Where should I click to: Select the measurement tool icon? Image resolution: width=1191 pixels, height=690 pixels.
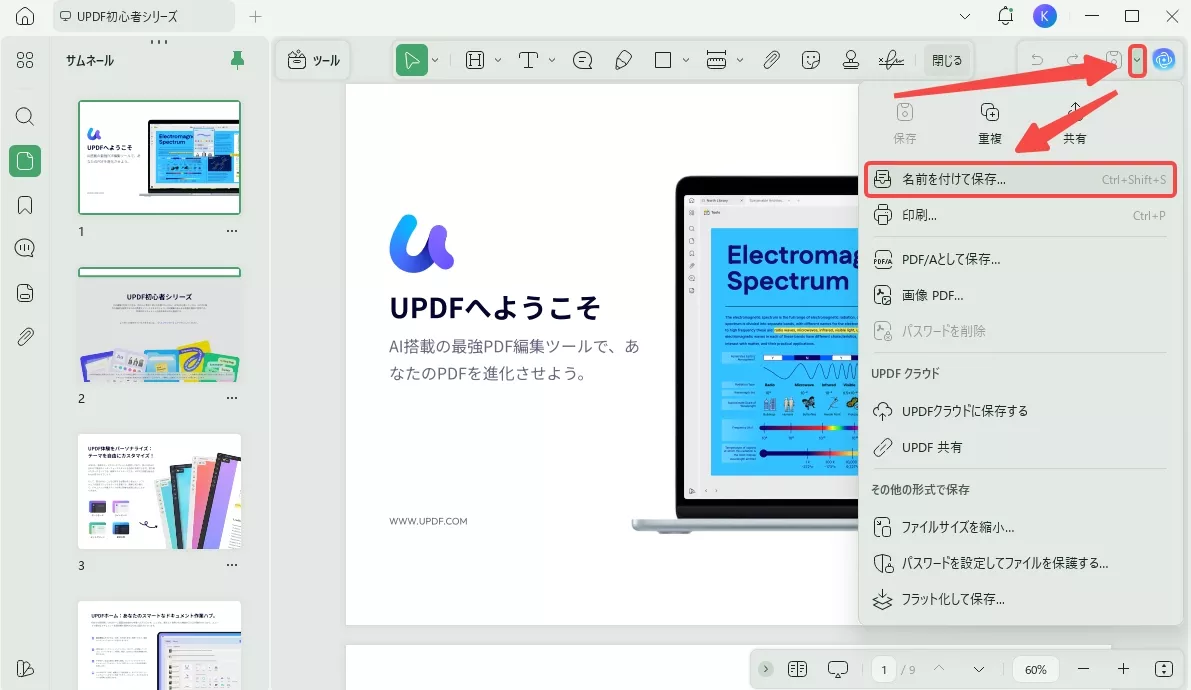716,60
